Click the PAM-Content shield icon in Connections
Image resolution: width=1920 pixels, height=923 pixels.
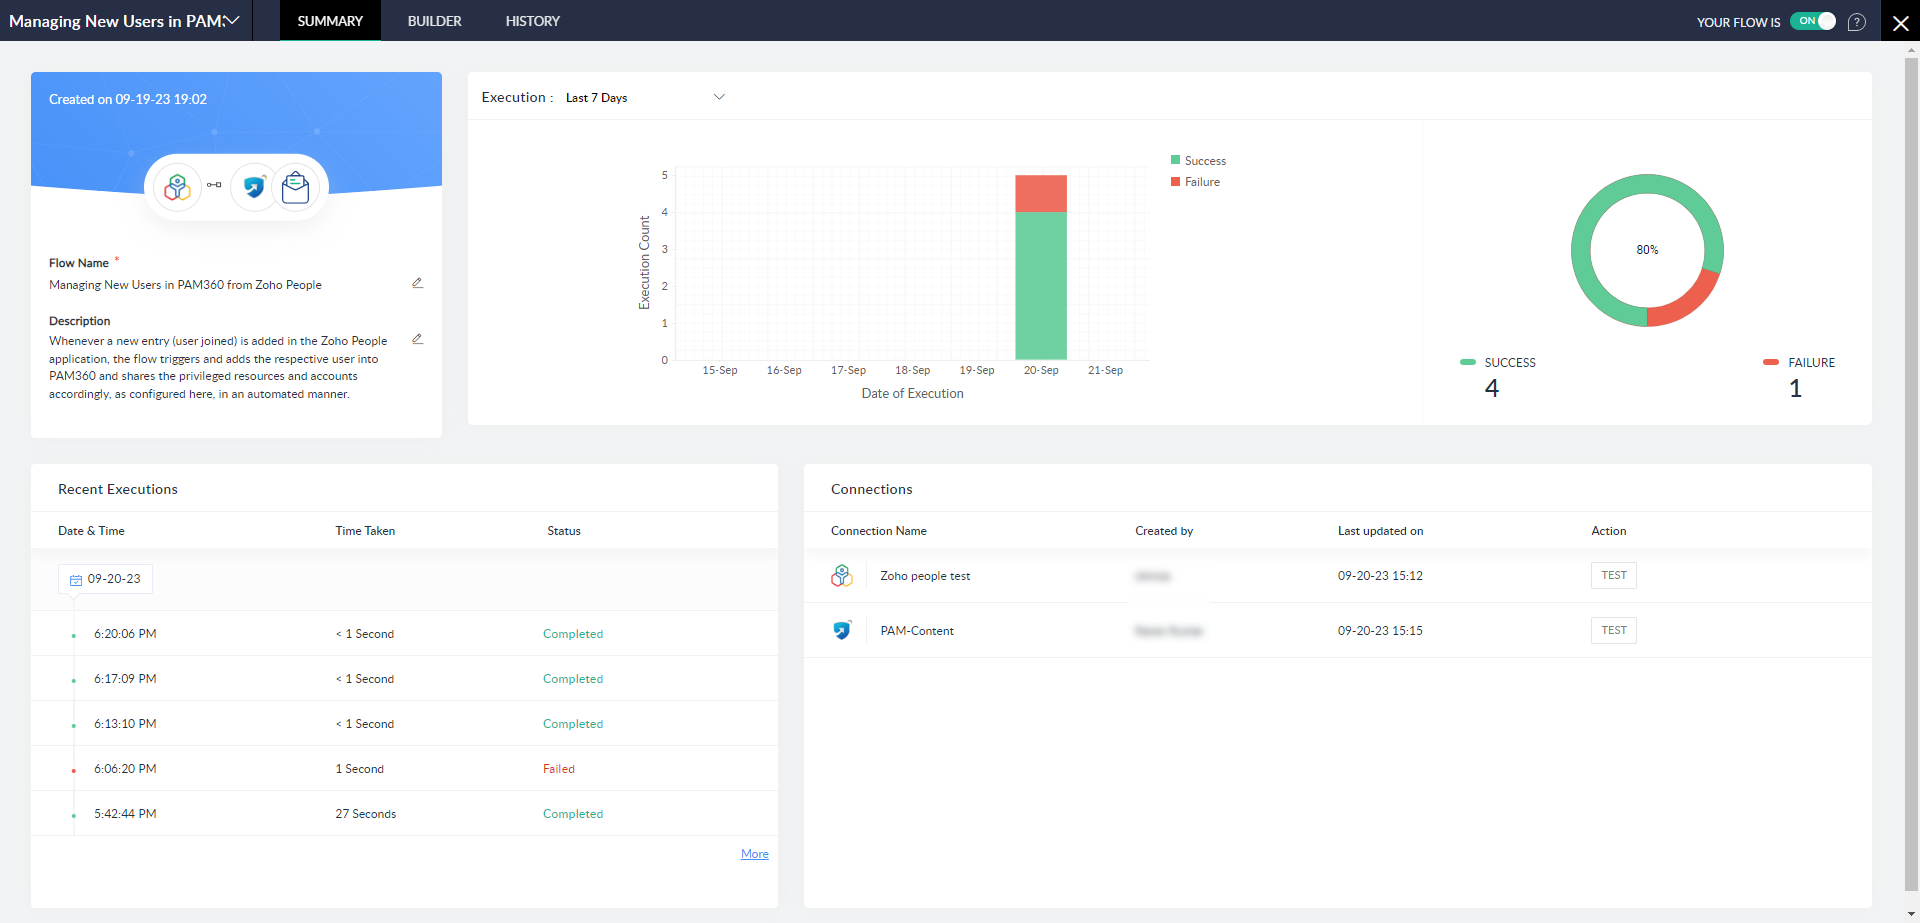point(842,630)
